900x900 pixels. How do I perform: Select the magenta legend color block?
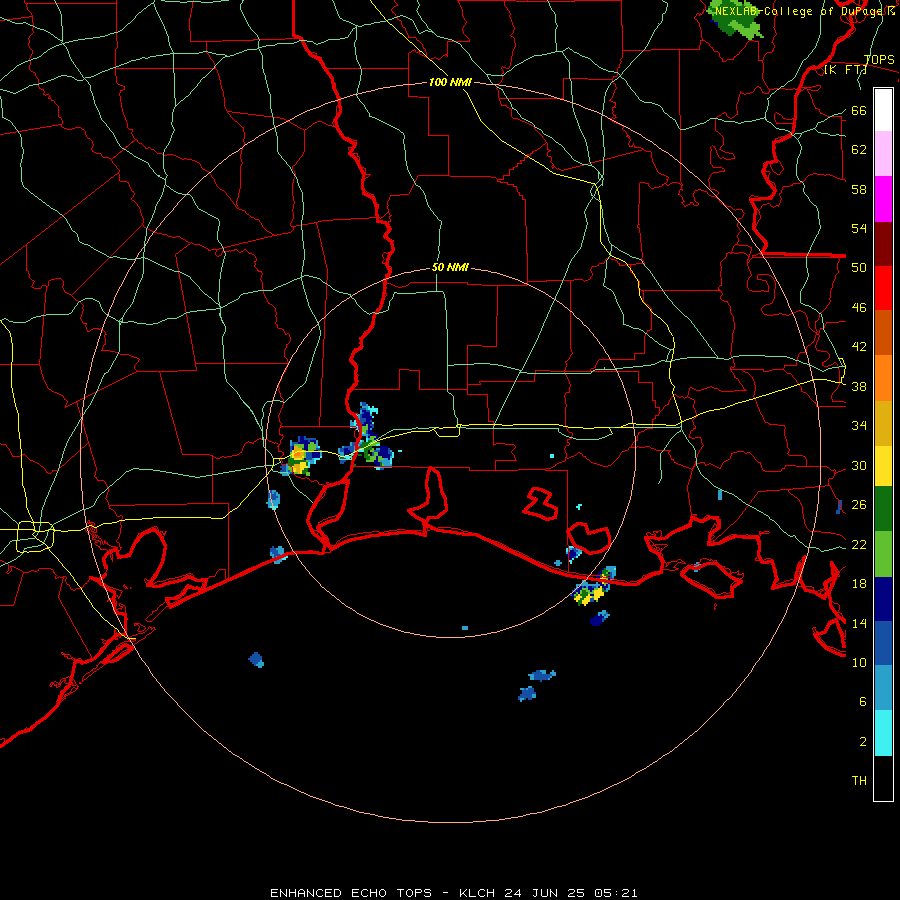[883, 199]
